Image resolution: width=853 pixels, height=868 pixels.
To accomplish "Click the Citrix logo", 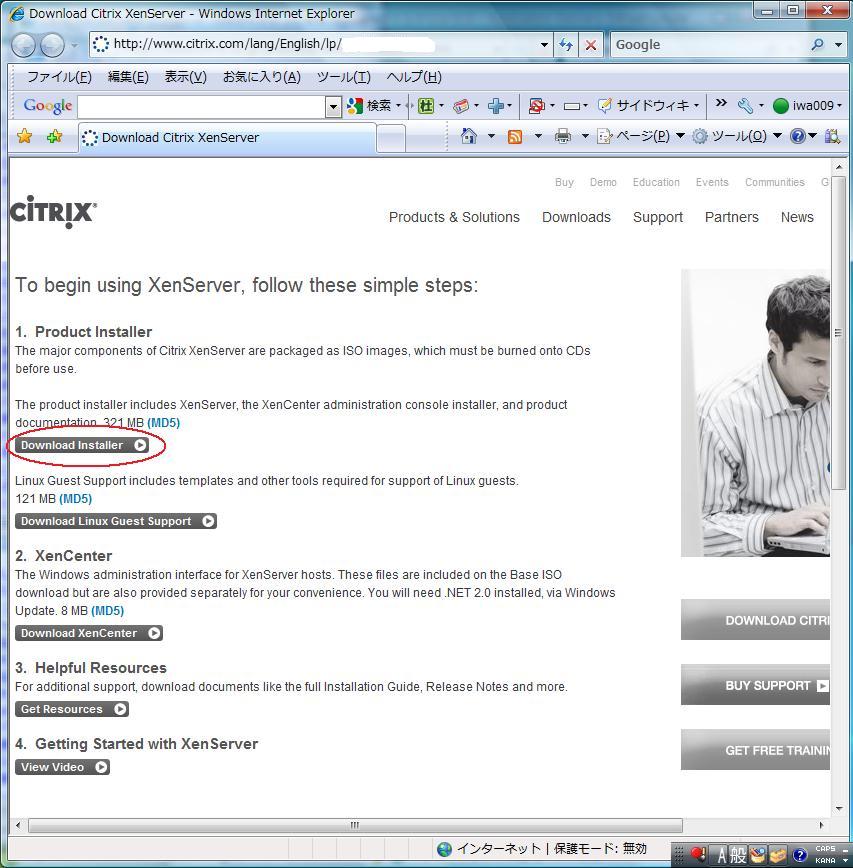I will tap(53, 212).
